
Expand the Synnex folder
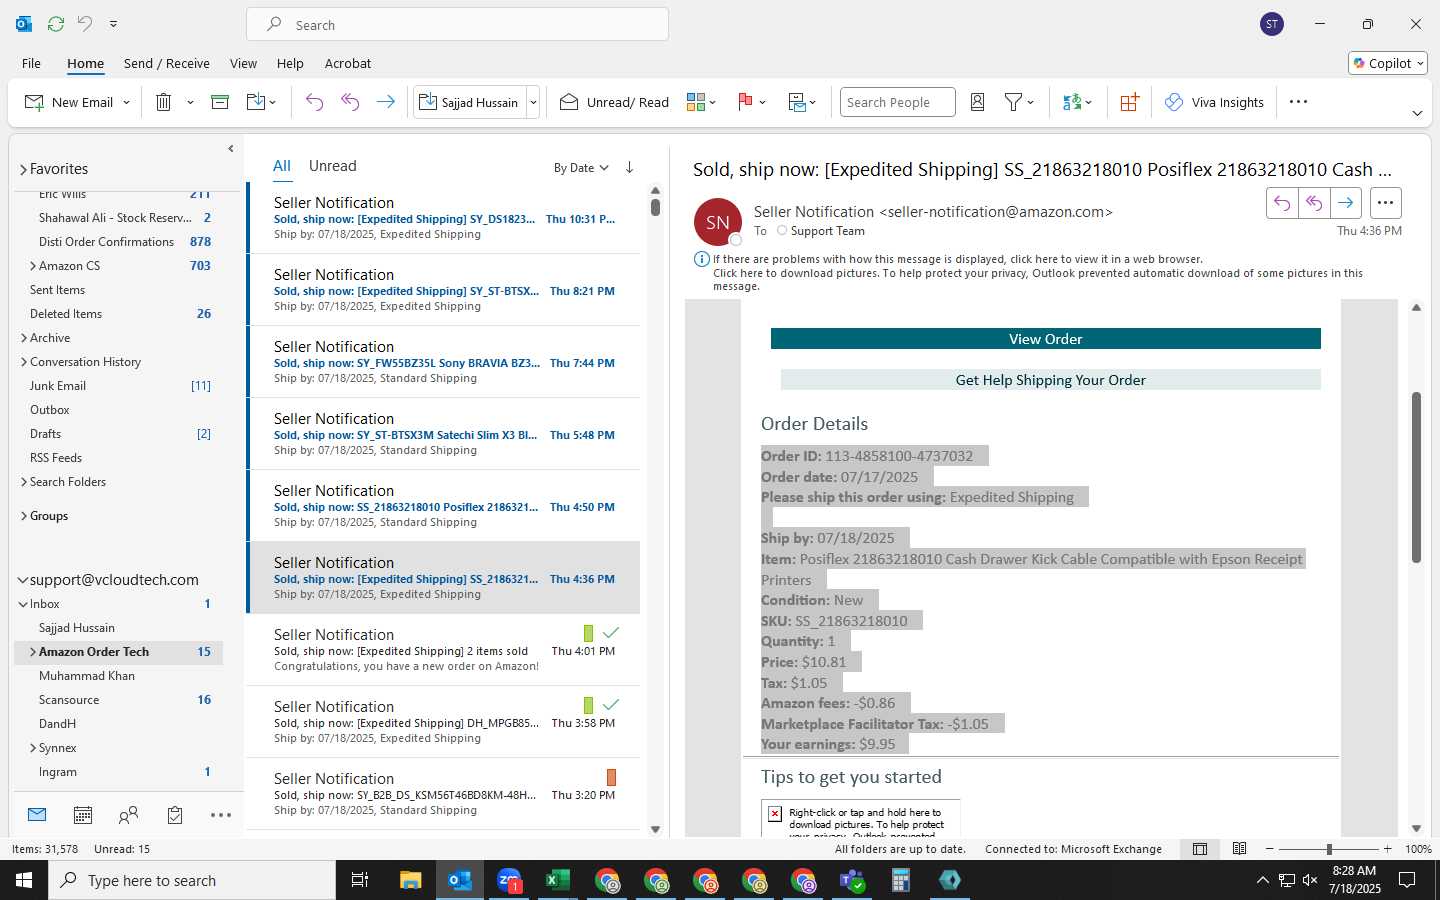pos(33,748)
